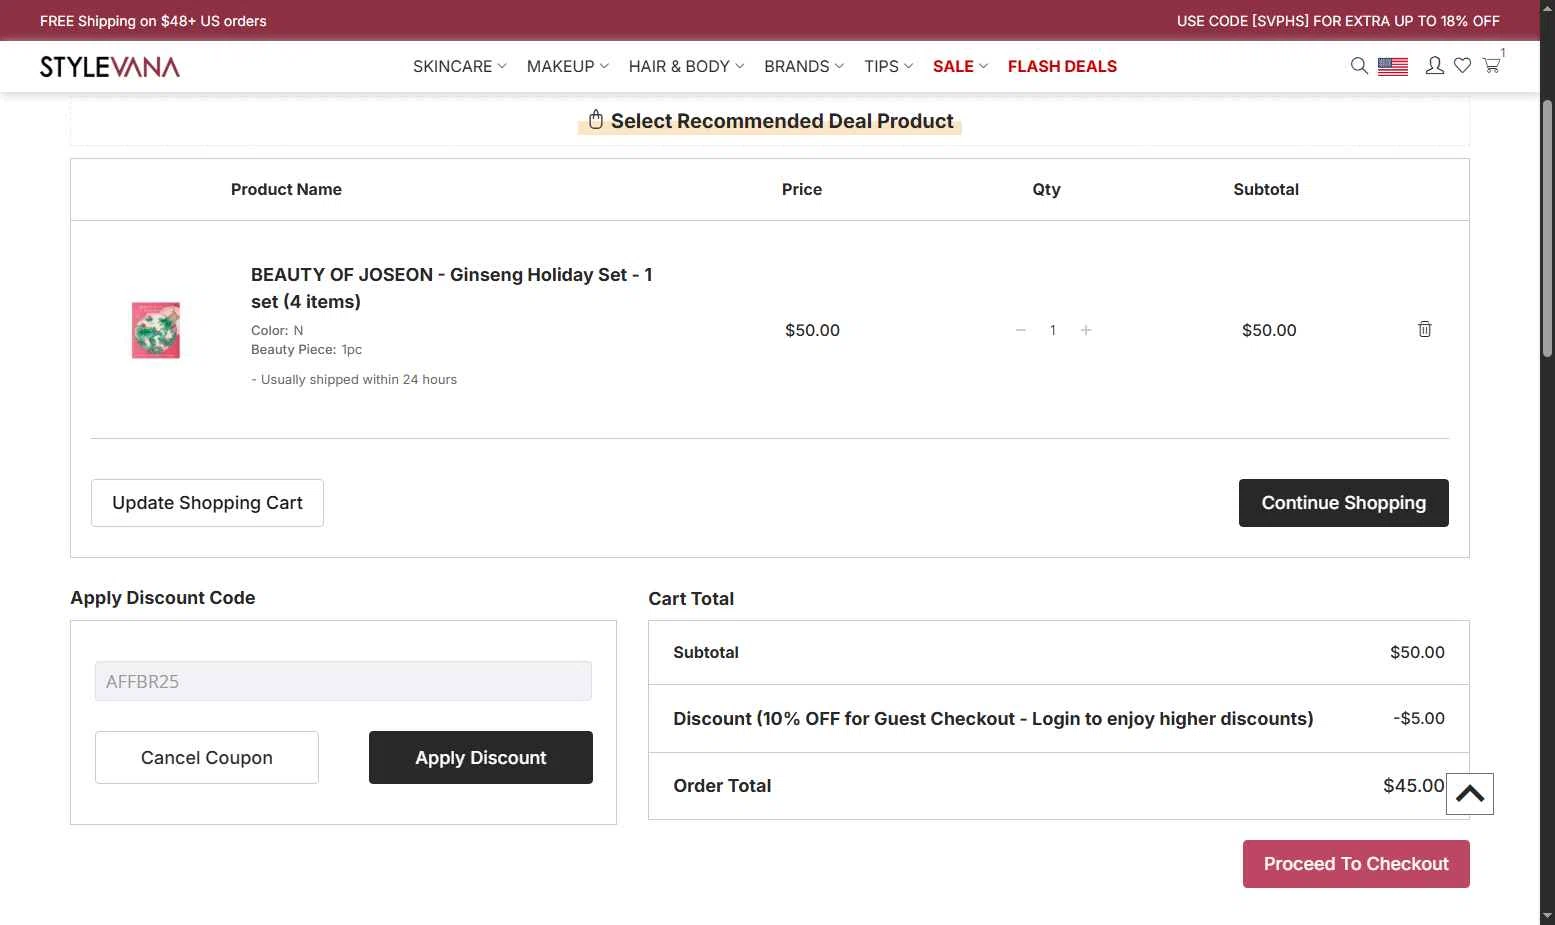Click the Product Name column header
Image resolution: width=1555 pixels, height=925 pixels.
point(286,189)
